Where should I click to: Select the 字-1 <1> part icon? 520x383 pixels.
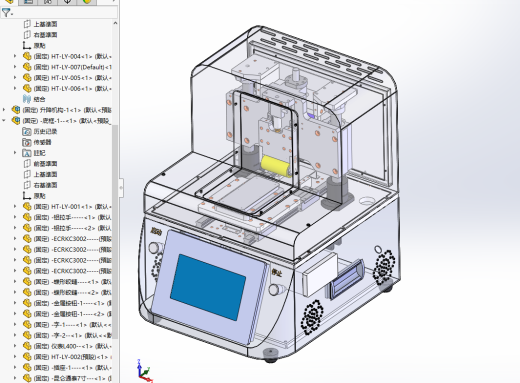[x=27, y=324]
